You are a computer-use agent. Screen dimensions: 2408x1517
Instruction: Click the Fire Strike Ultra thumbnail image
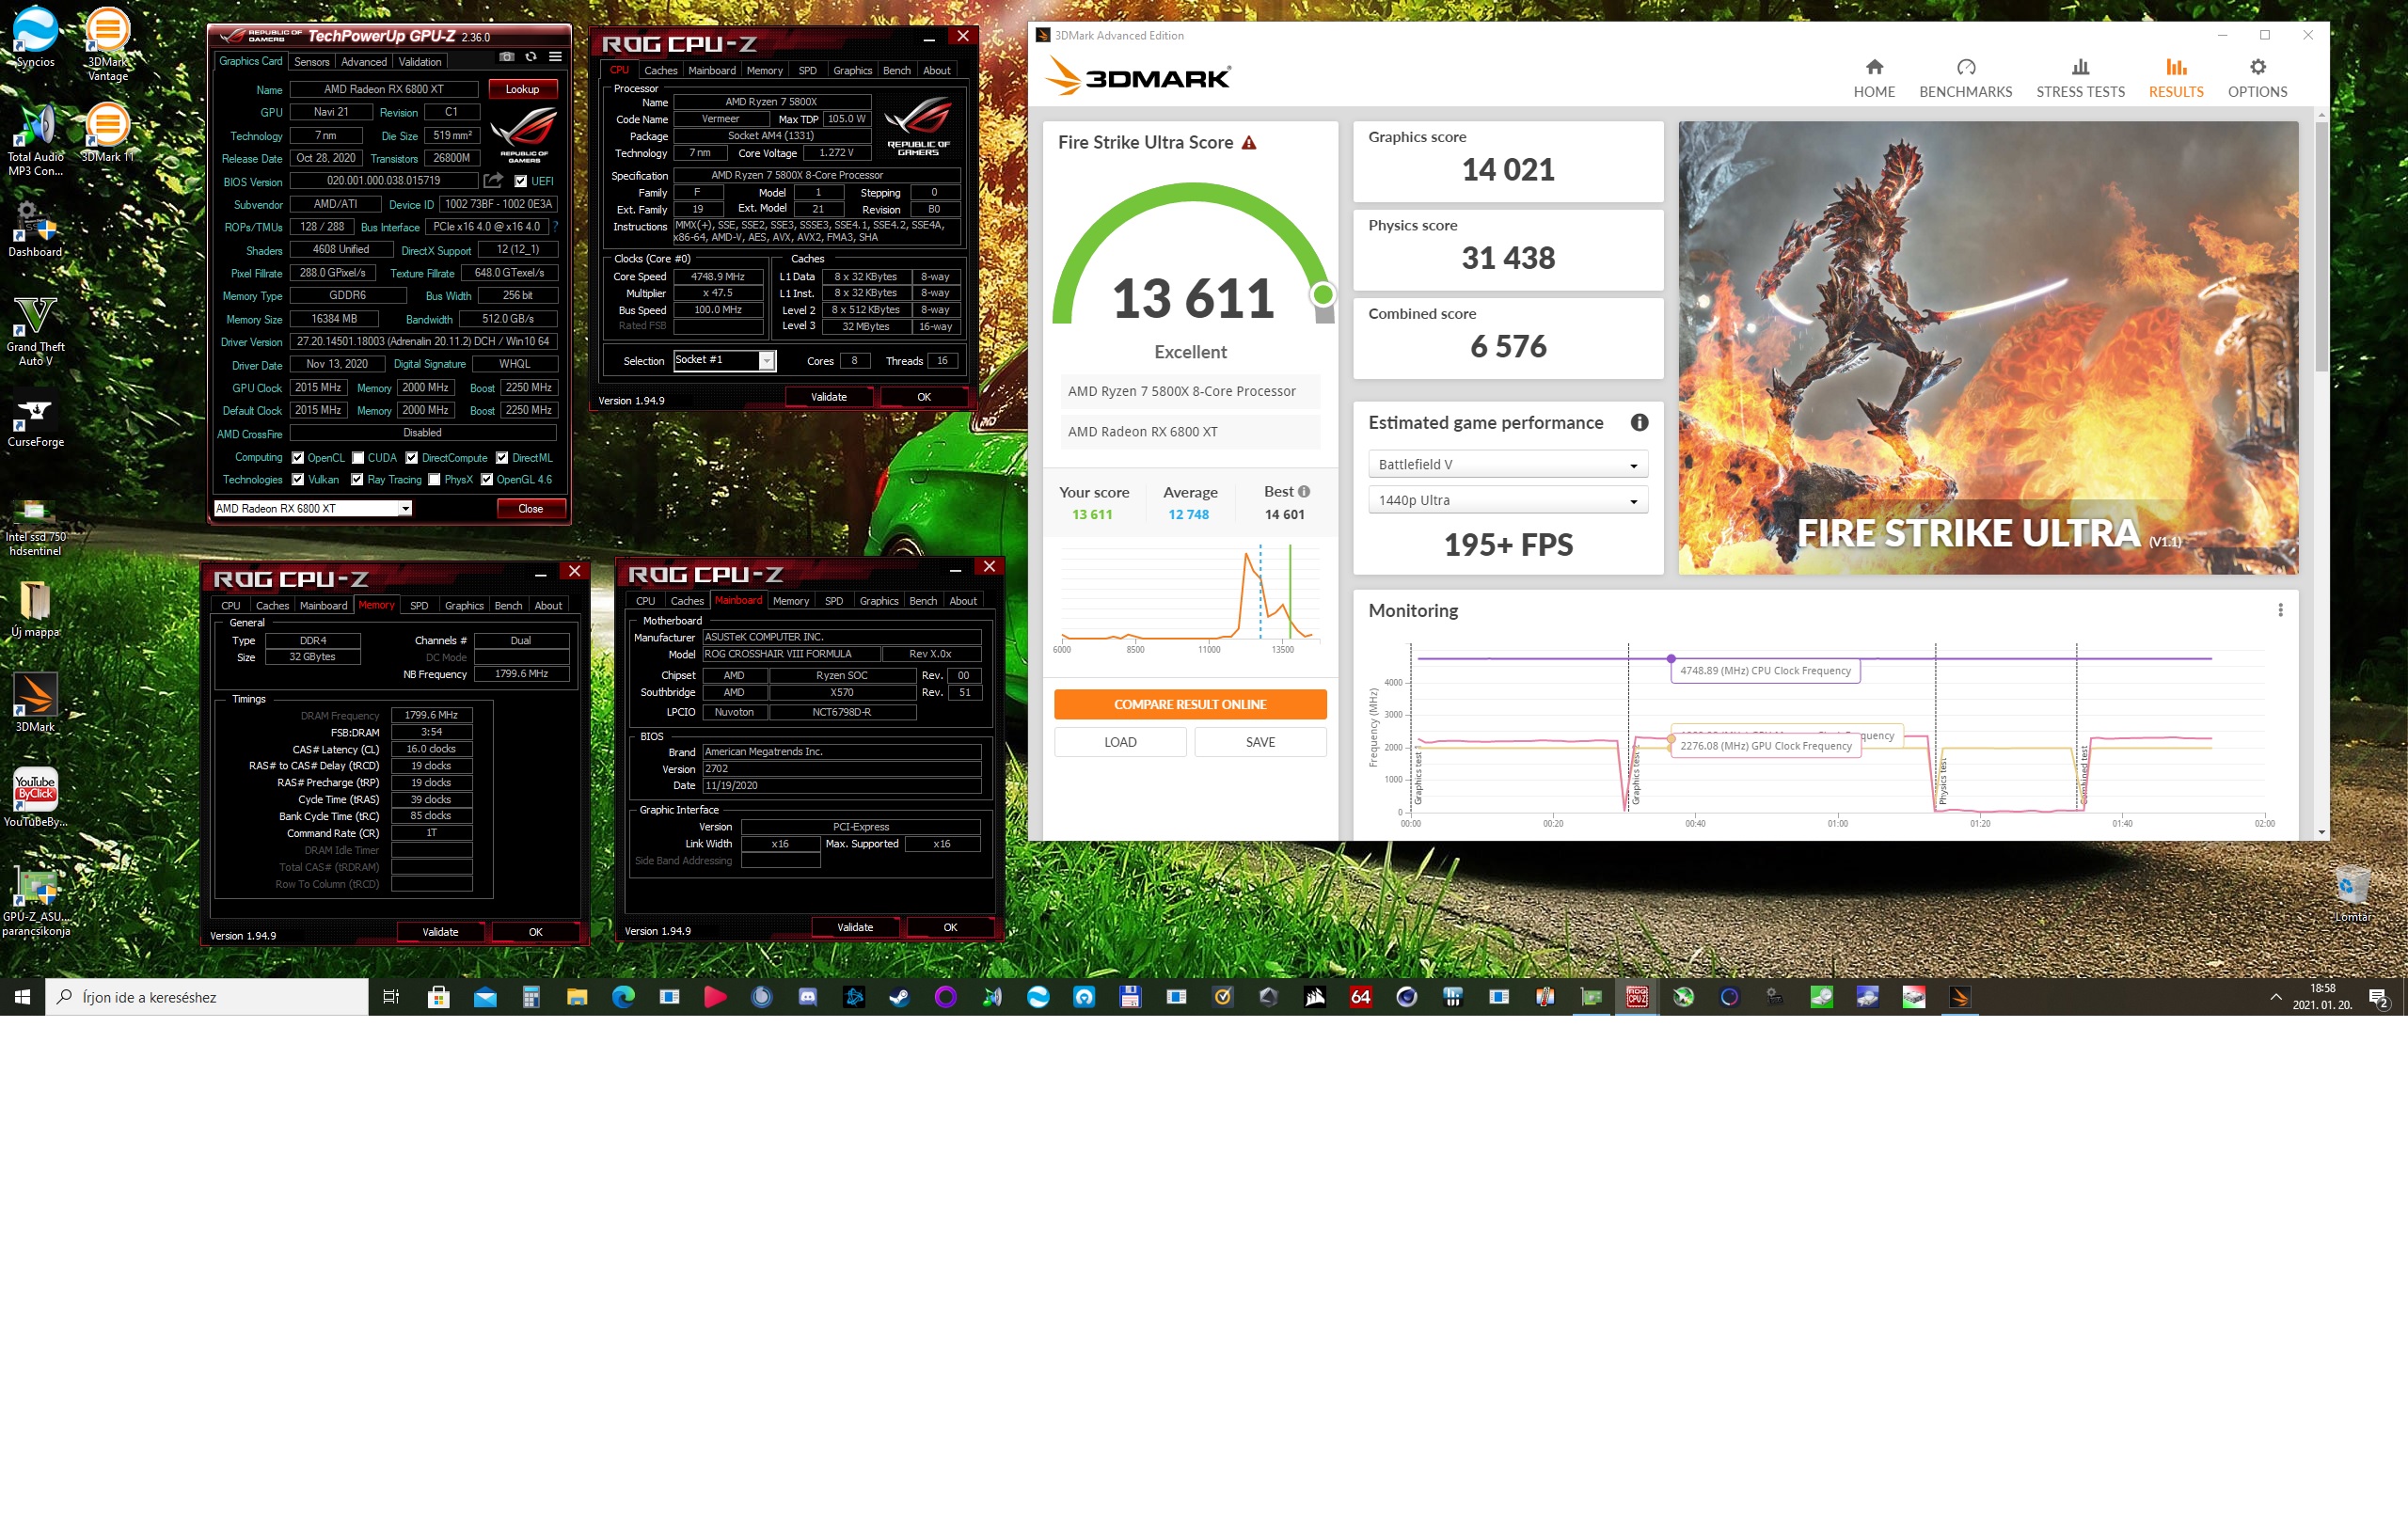pyautogui.click(x=1988, y=348)
